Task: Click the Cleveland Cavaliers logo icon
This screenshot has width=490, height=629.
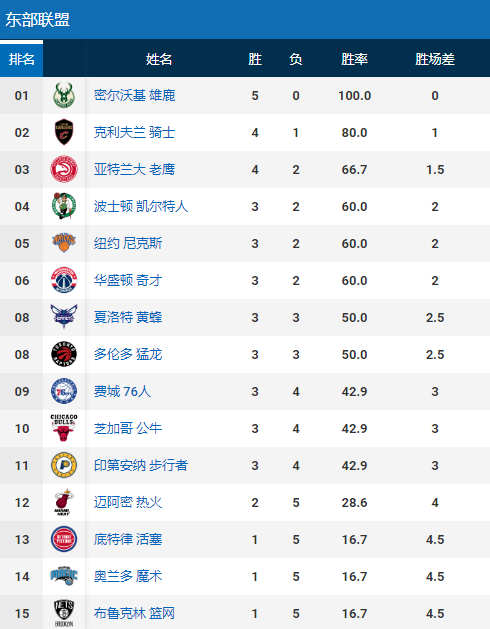Action: pyautogui.click(x=64, y=132)
